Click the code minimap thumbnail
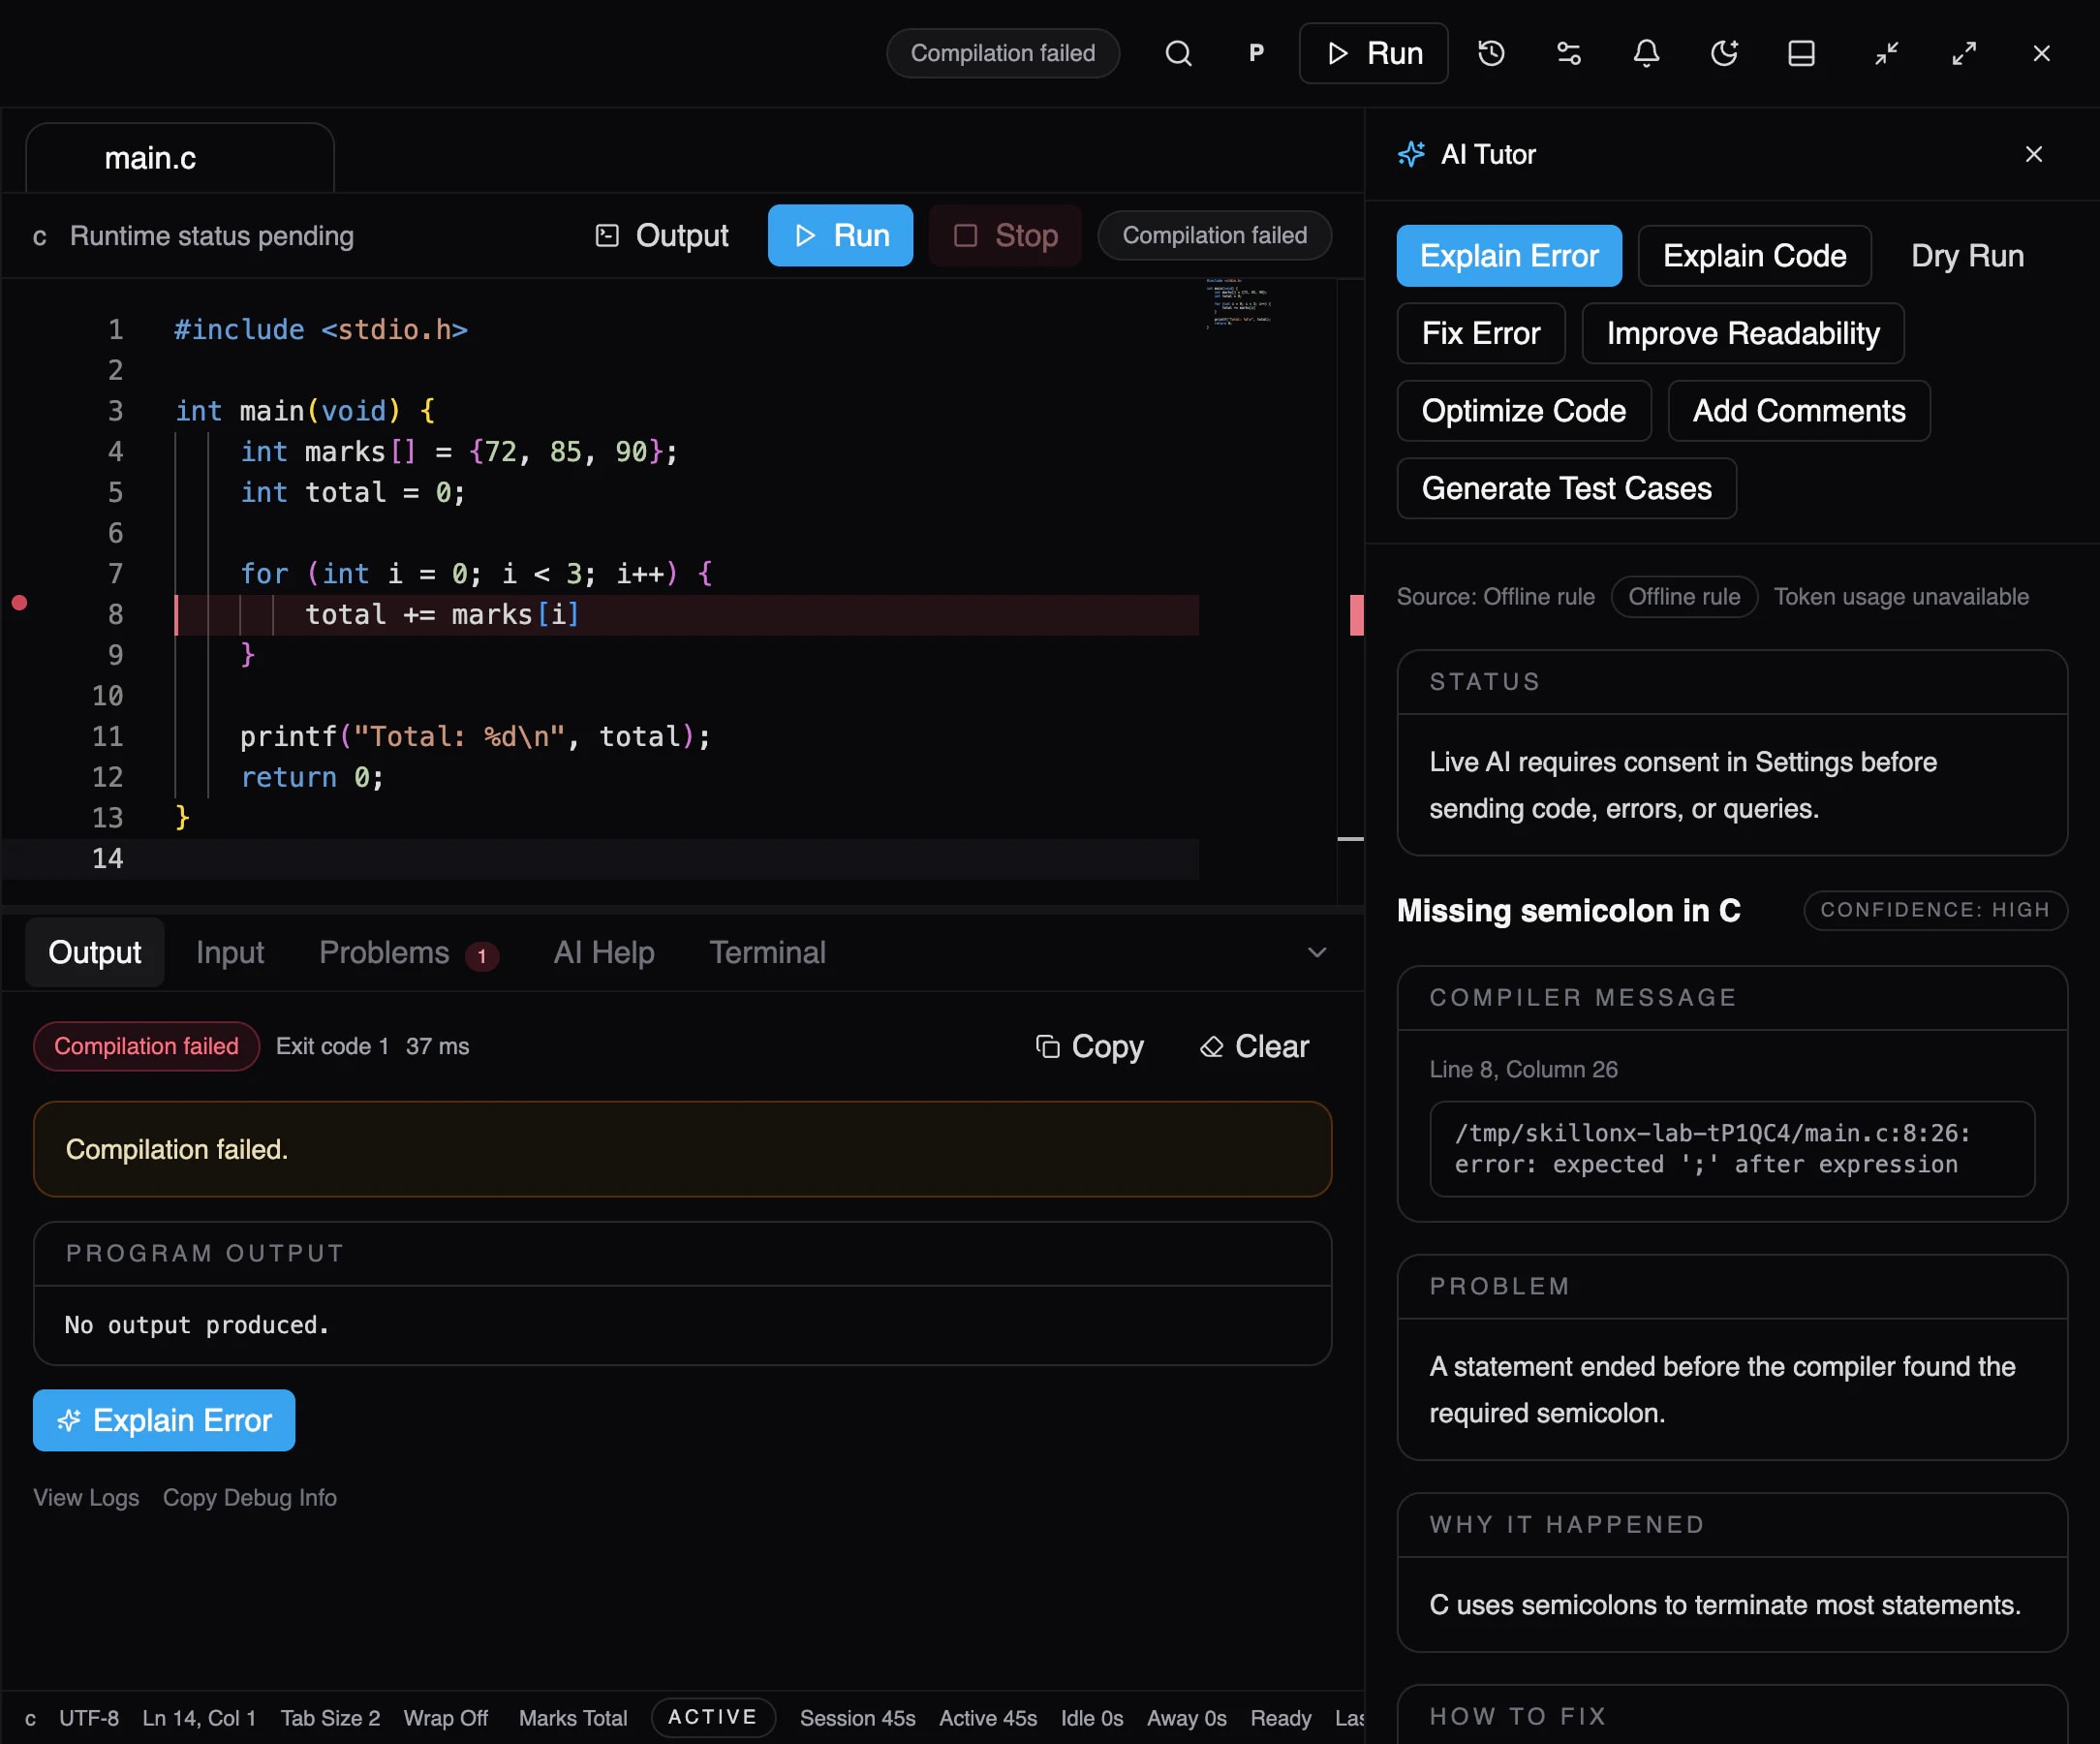 pyautogui.click(x=1238, y=303)
